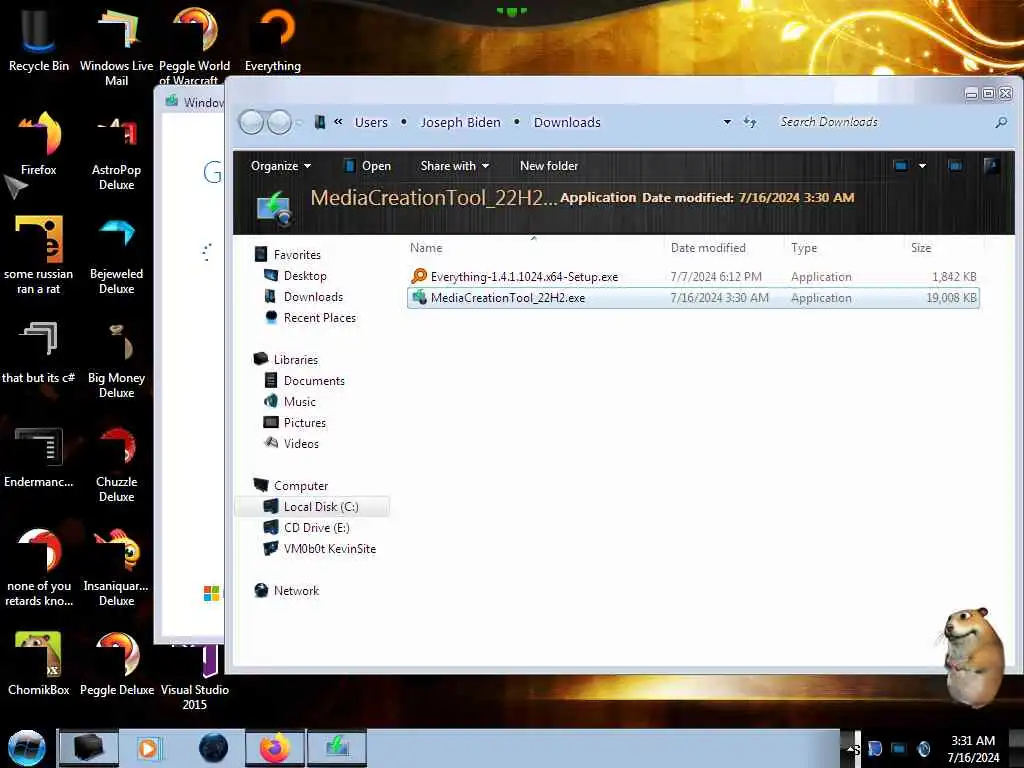
Task: Select Everything-1.4.1.1024.x64-Setup.exe file
Action: pyautogui.click(x=693, y=276)
